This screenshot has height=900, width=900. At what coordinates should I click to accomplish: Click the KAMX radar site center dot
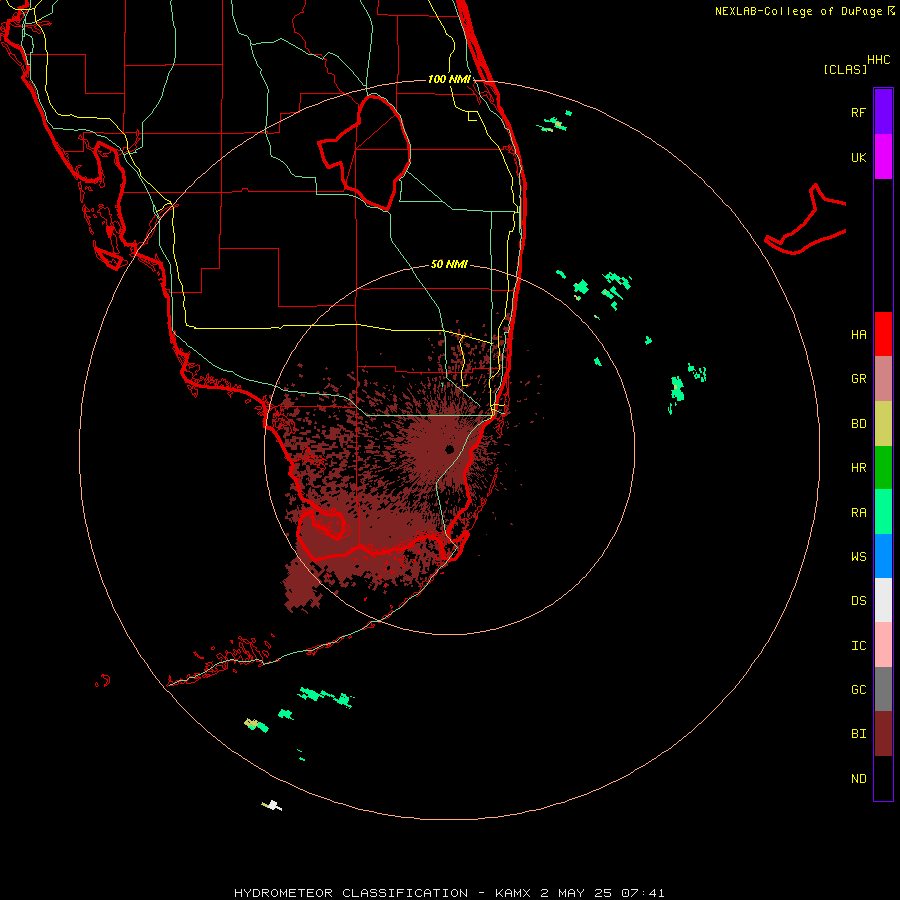pyautogui.click(x=449, y=449)
